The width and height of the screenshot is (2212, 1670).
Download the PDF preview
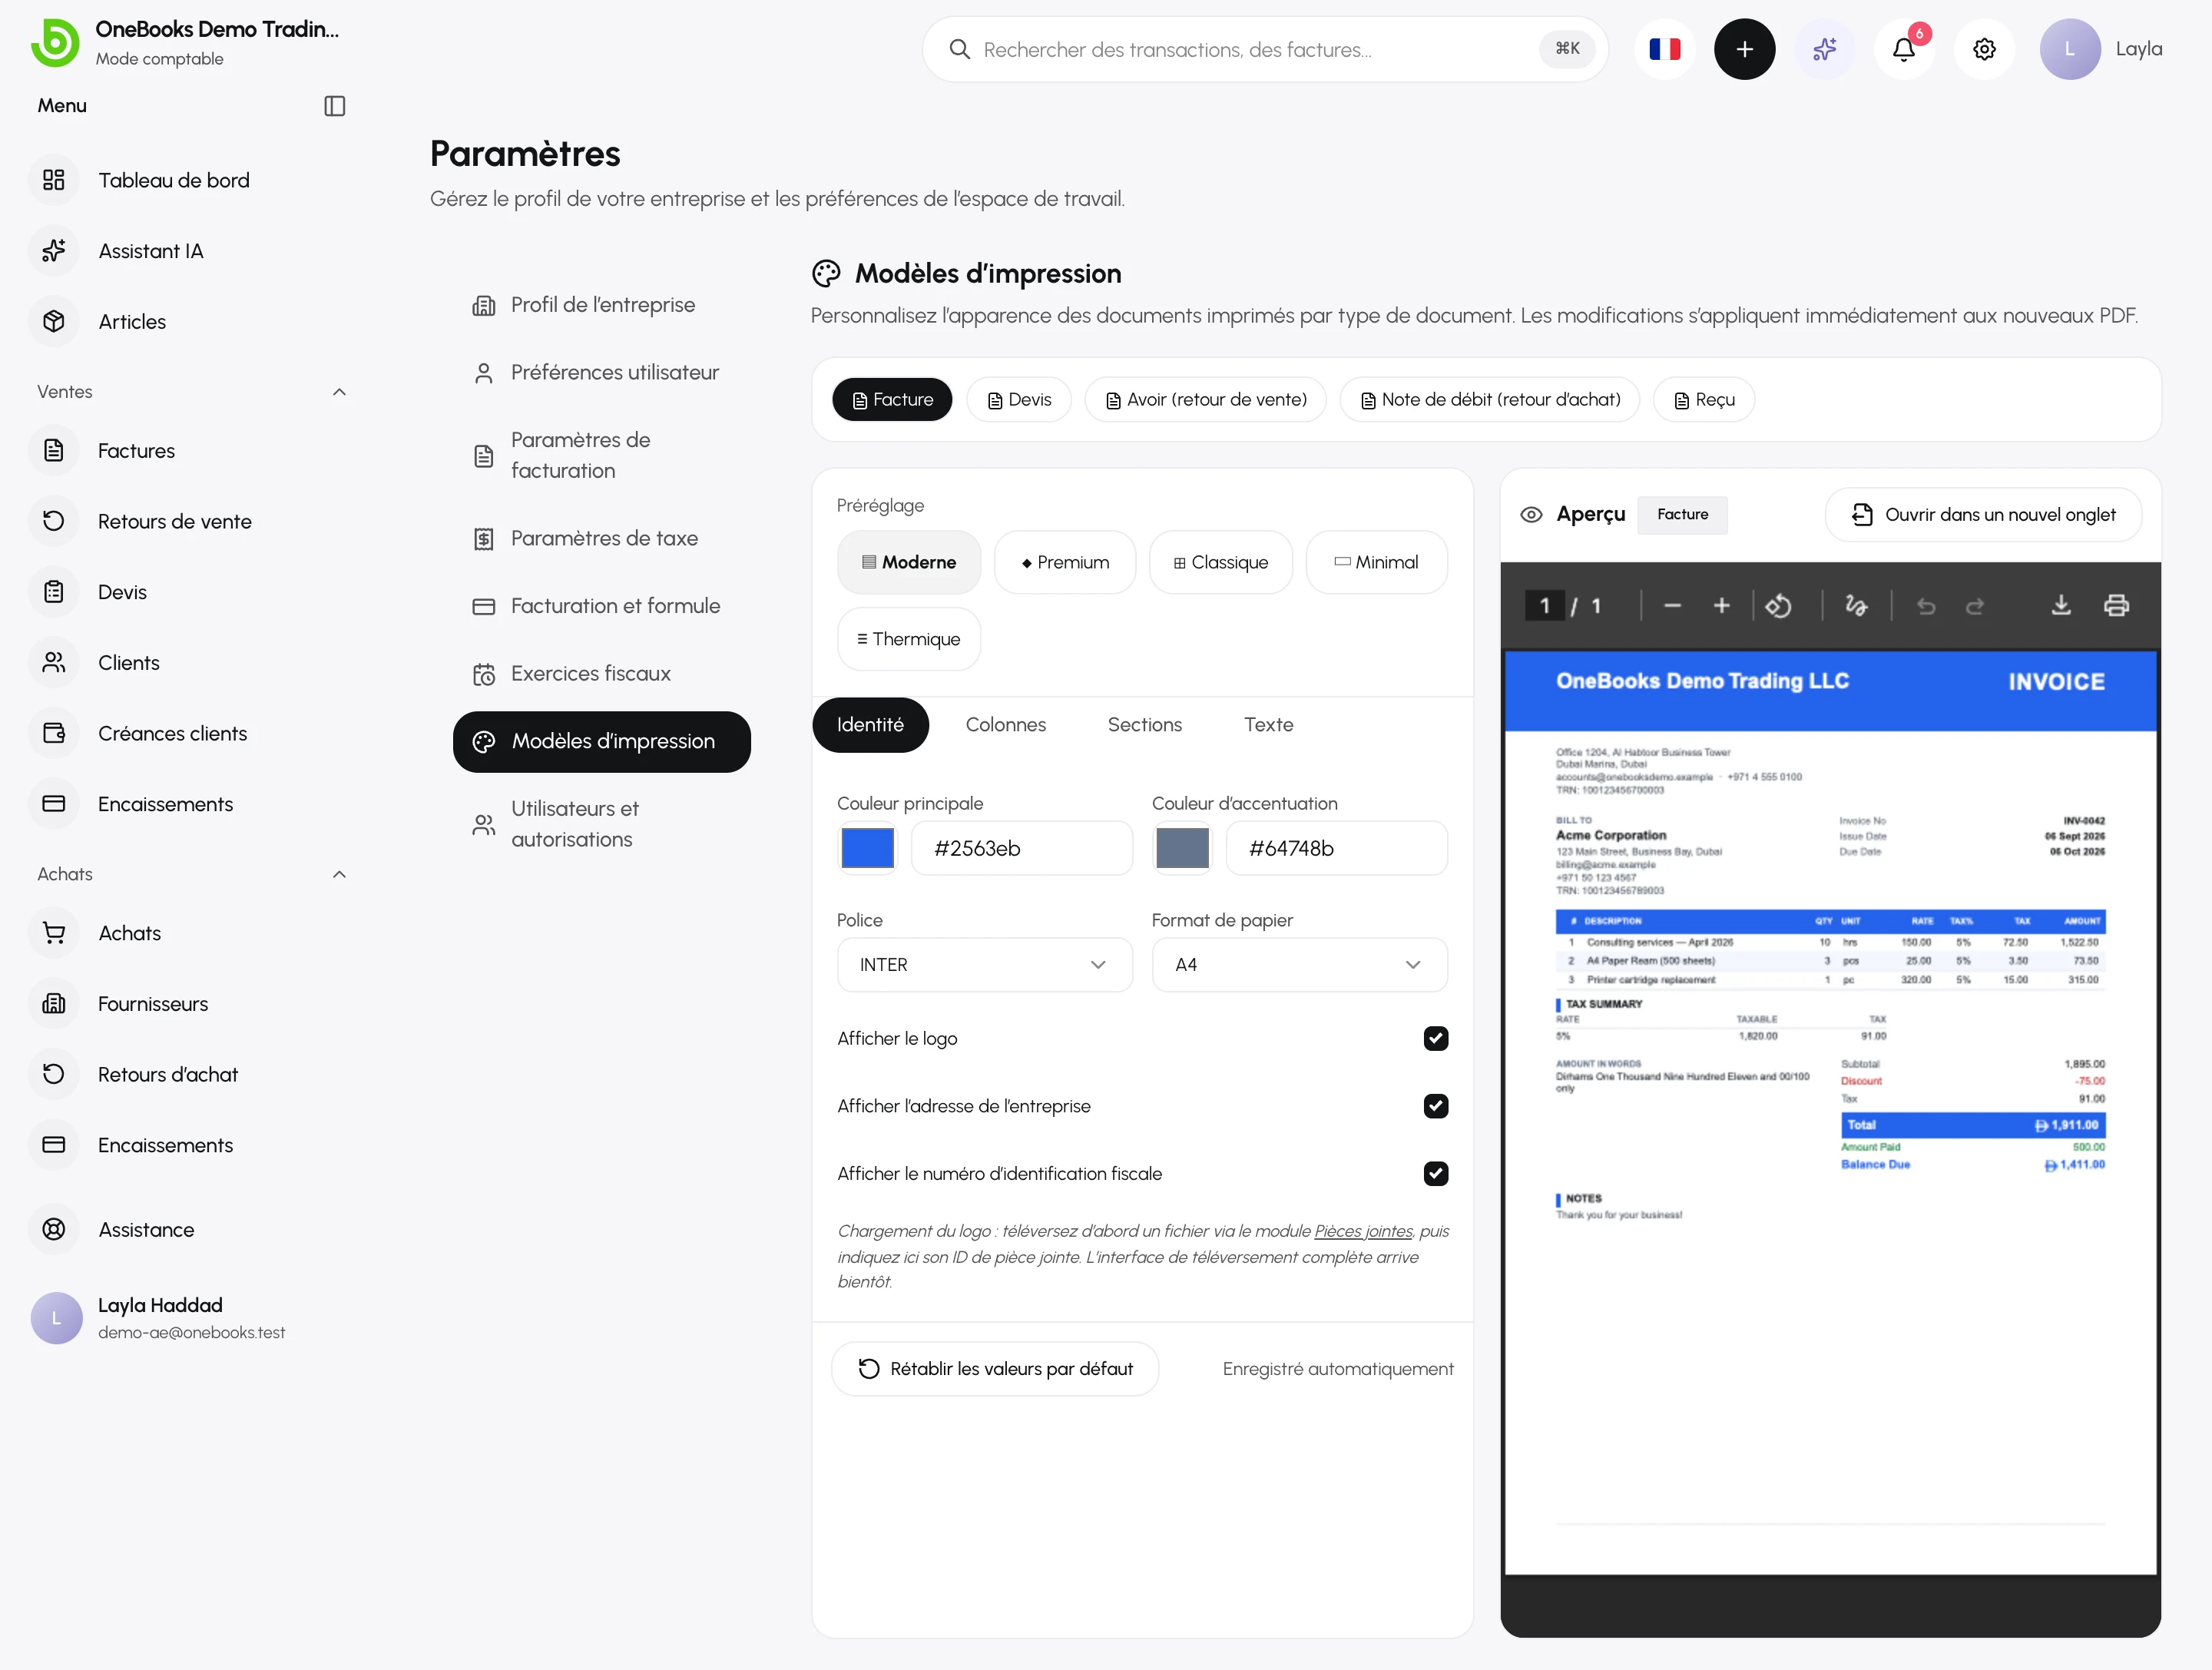2061,605
